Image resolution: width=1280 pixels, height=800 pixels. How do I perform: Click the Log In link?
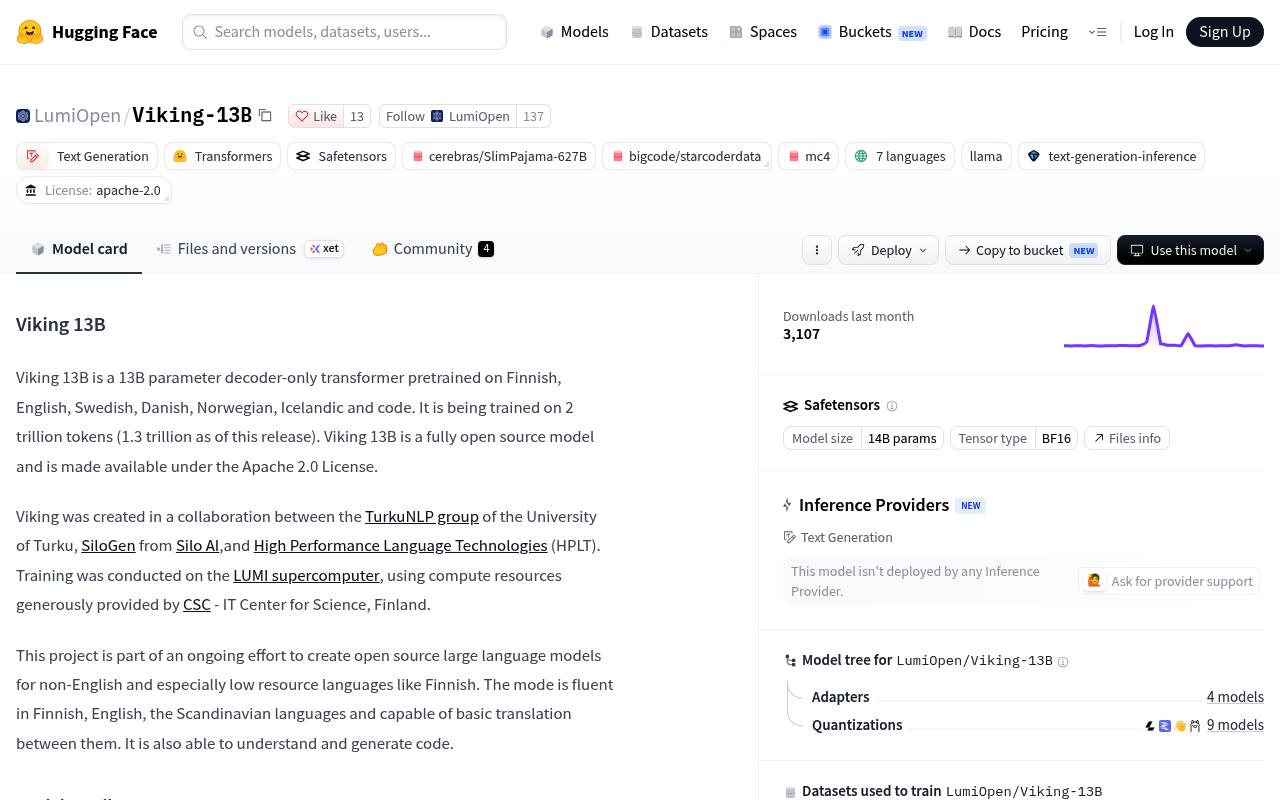[x=1153, y=32]
